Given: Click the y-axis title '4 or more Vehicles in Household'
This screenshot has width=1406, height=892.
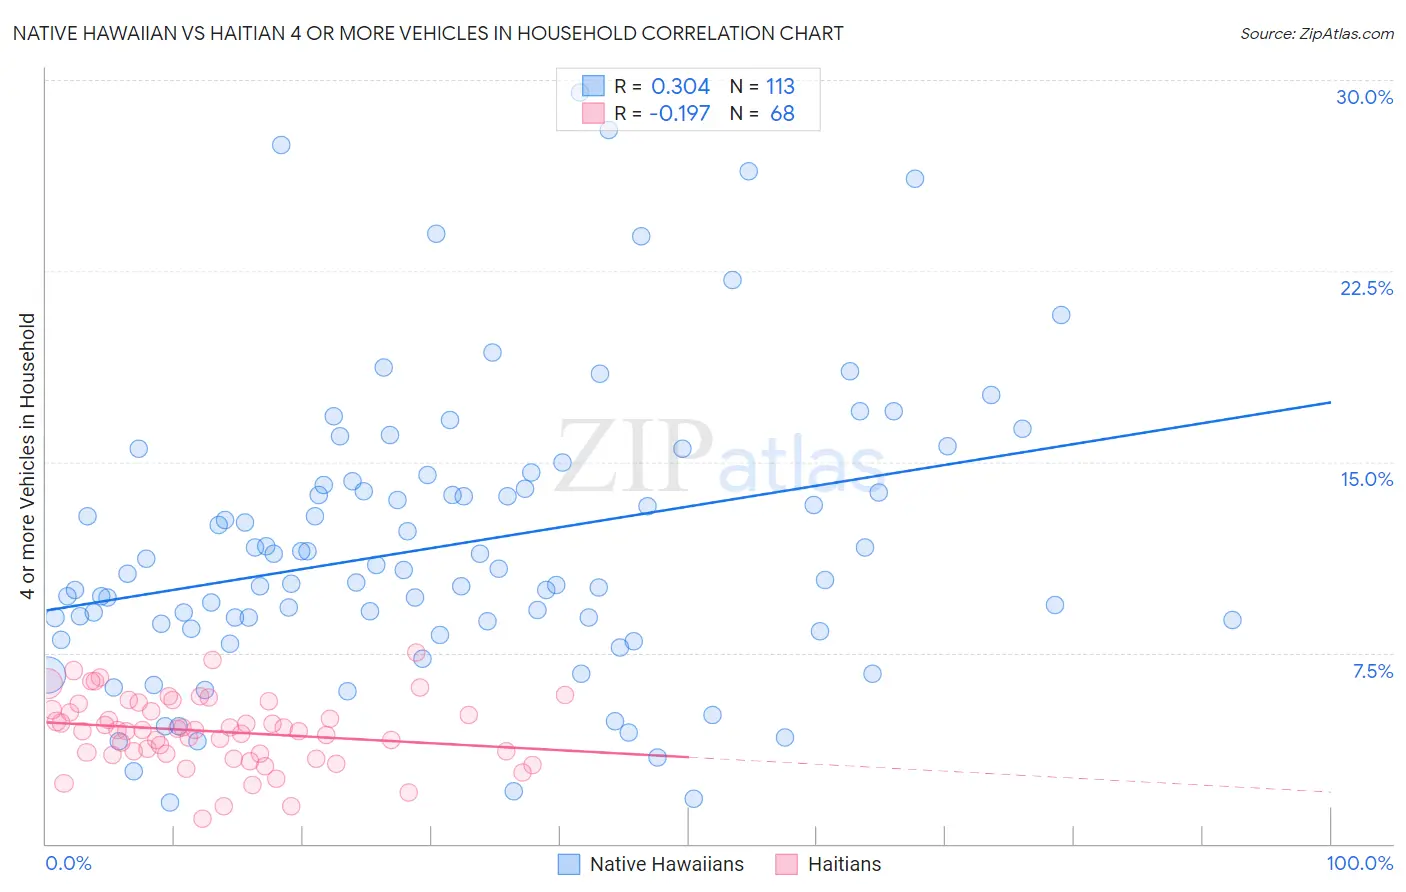Looking at the screenshot, I should coord(27,456).
